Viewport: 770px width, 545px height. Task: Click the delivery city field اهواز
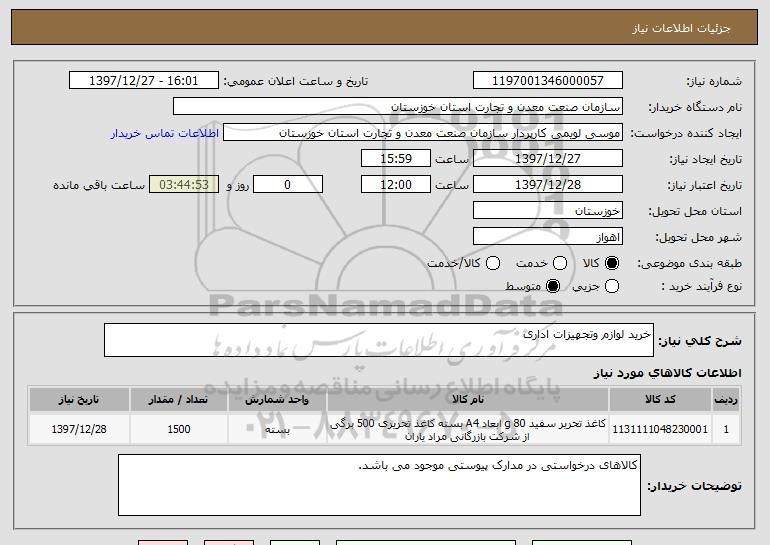coord(548,237)
